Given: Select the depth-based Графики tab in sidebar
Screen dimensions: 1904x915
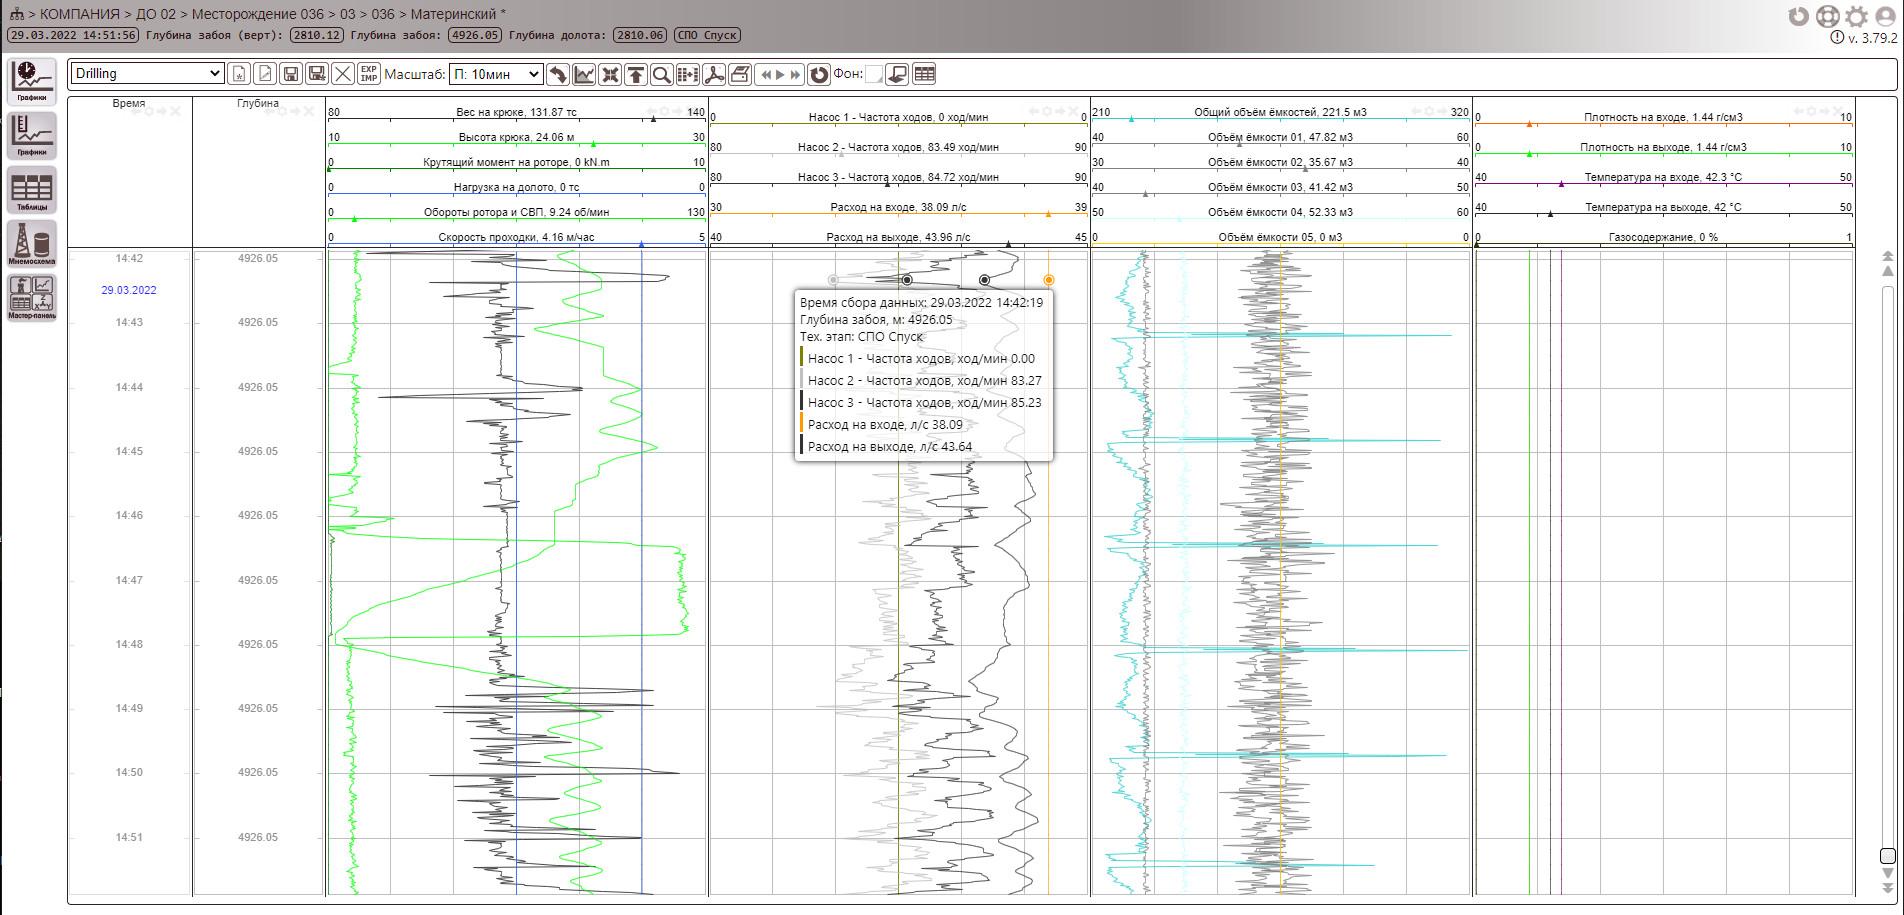Looking at the screenshot, I should [32, 135].
